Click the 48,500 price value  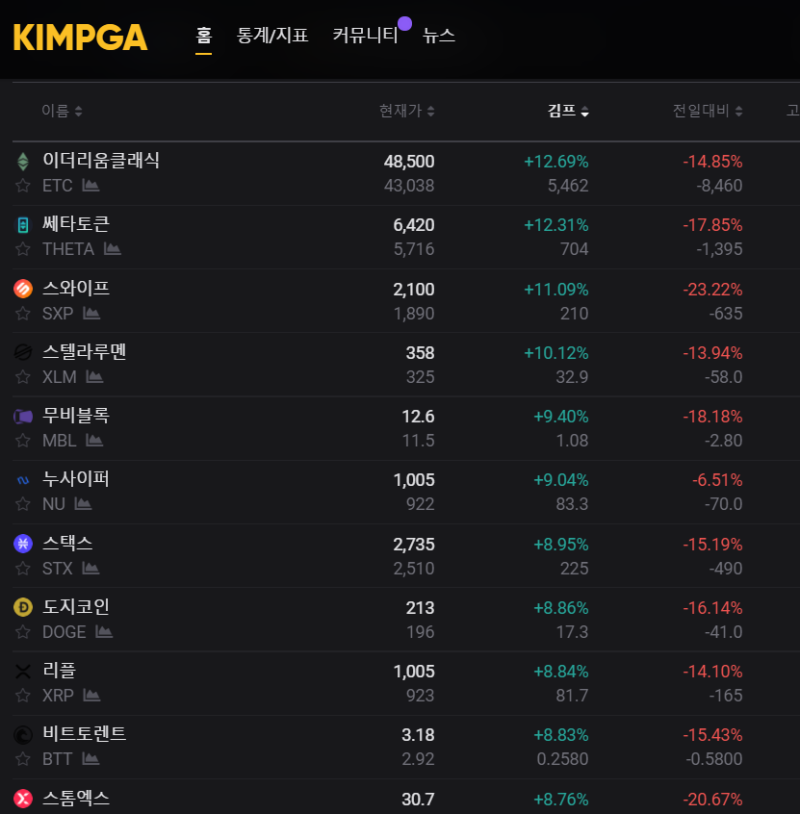pos(409,161)
